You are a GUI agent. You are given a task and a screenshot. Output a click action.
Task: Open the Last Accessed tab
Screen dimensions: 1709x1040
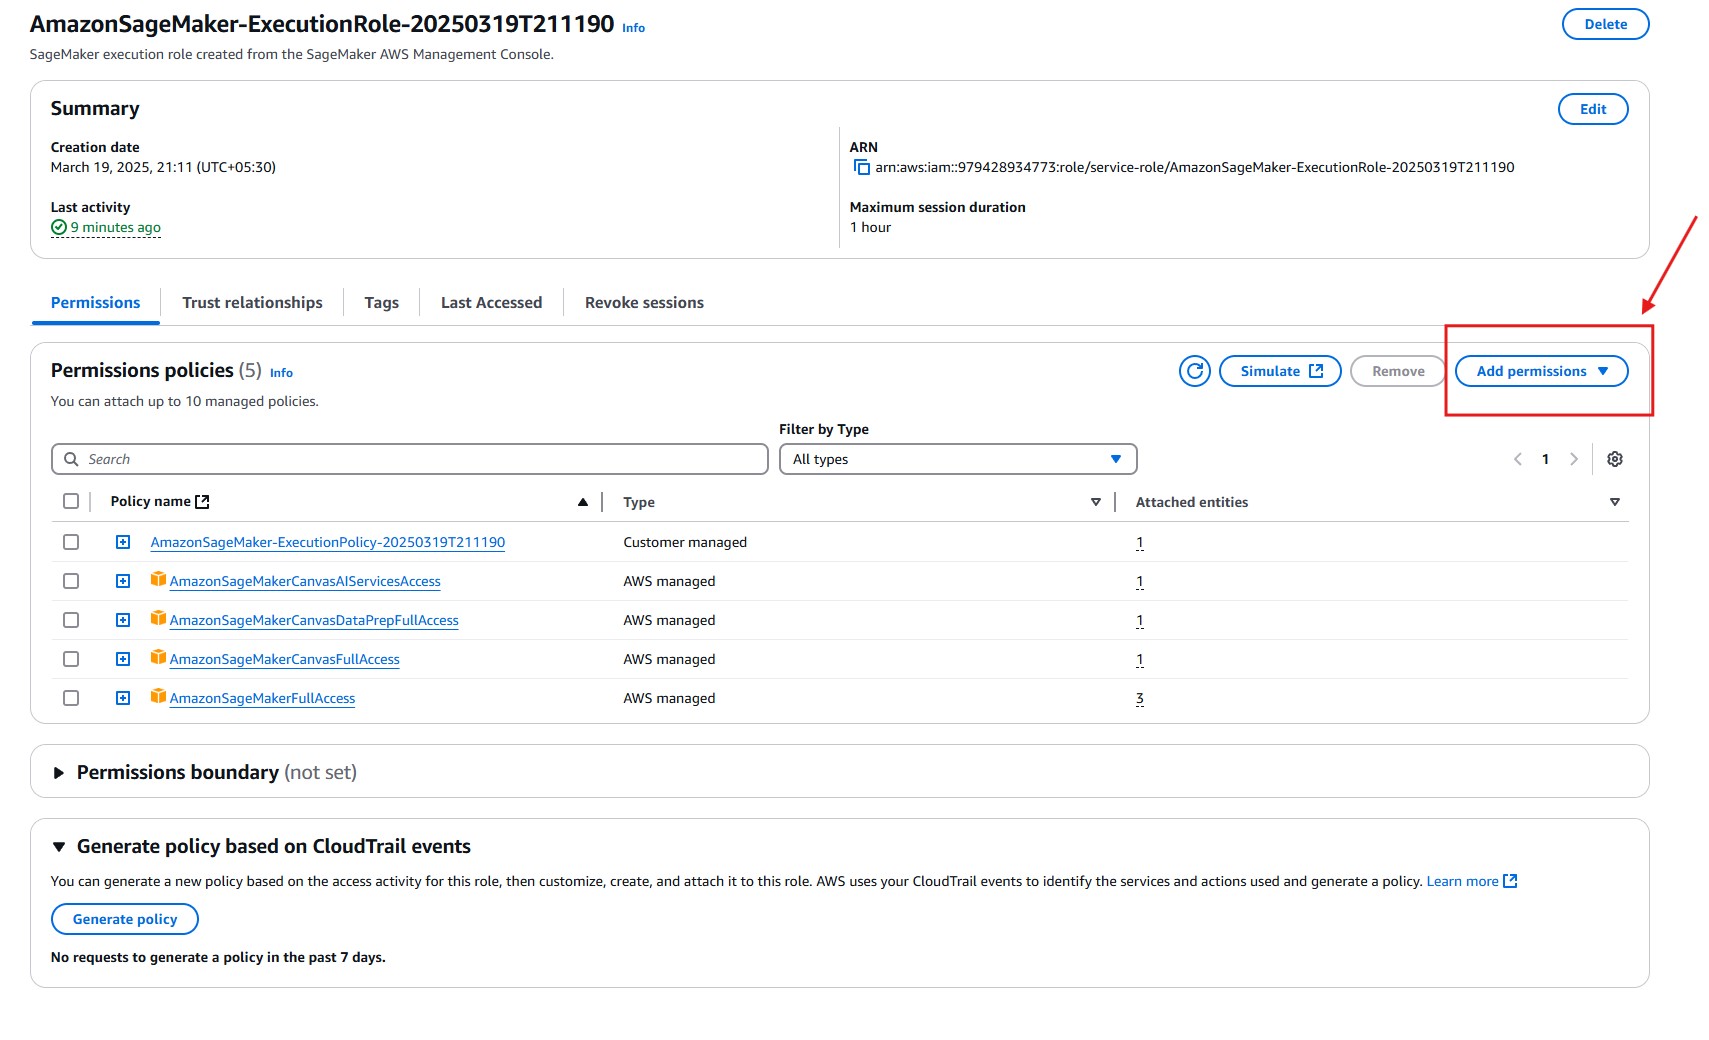491,303
